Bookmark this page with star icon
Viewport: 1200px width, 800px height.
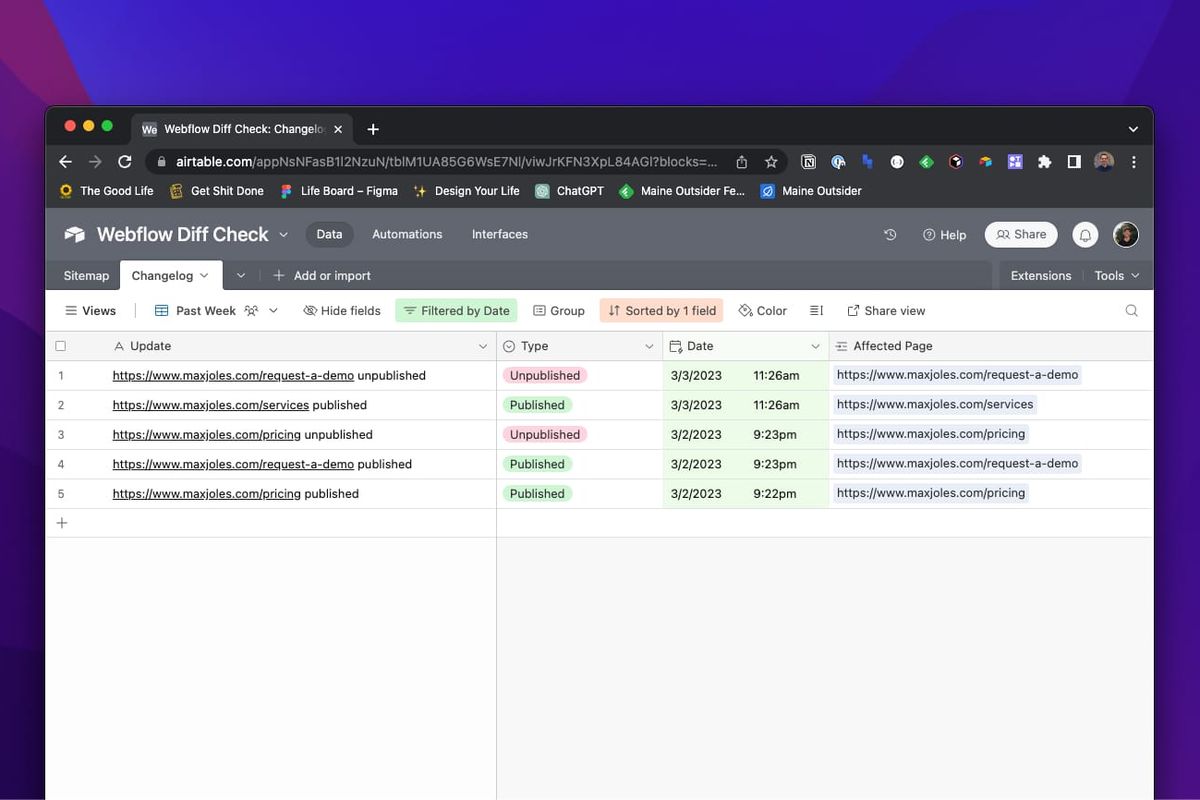[x=771, y=162]
